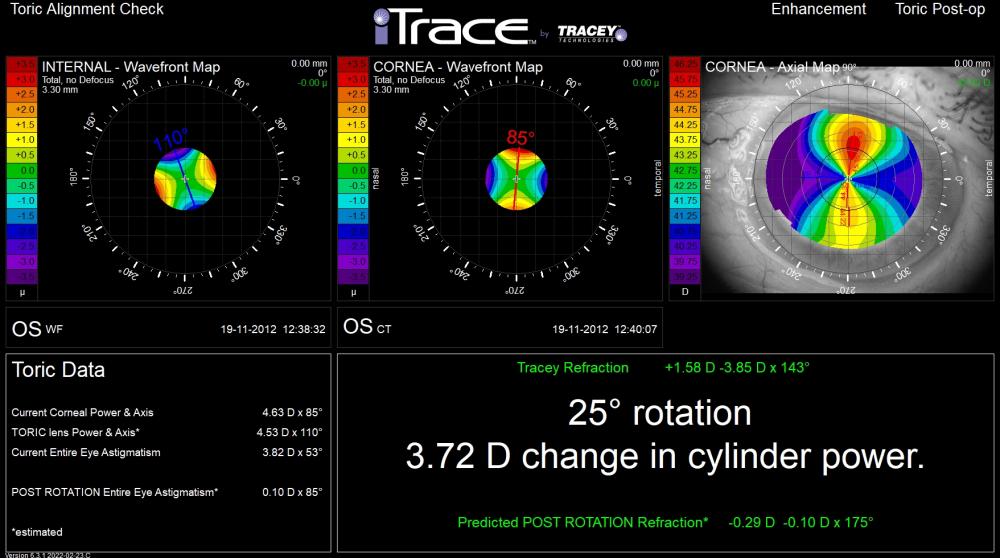
Task: Pick the +2.5 swatch on INTERNAL map scale
Action: (21, 94)
